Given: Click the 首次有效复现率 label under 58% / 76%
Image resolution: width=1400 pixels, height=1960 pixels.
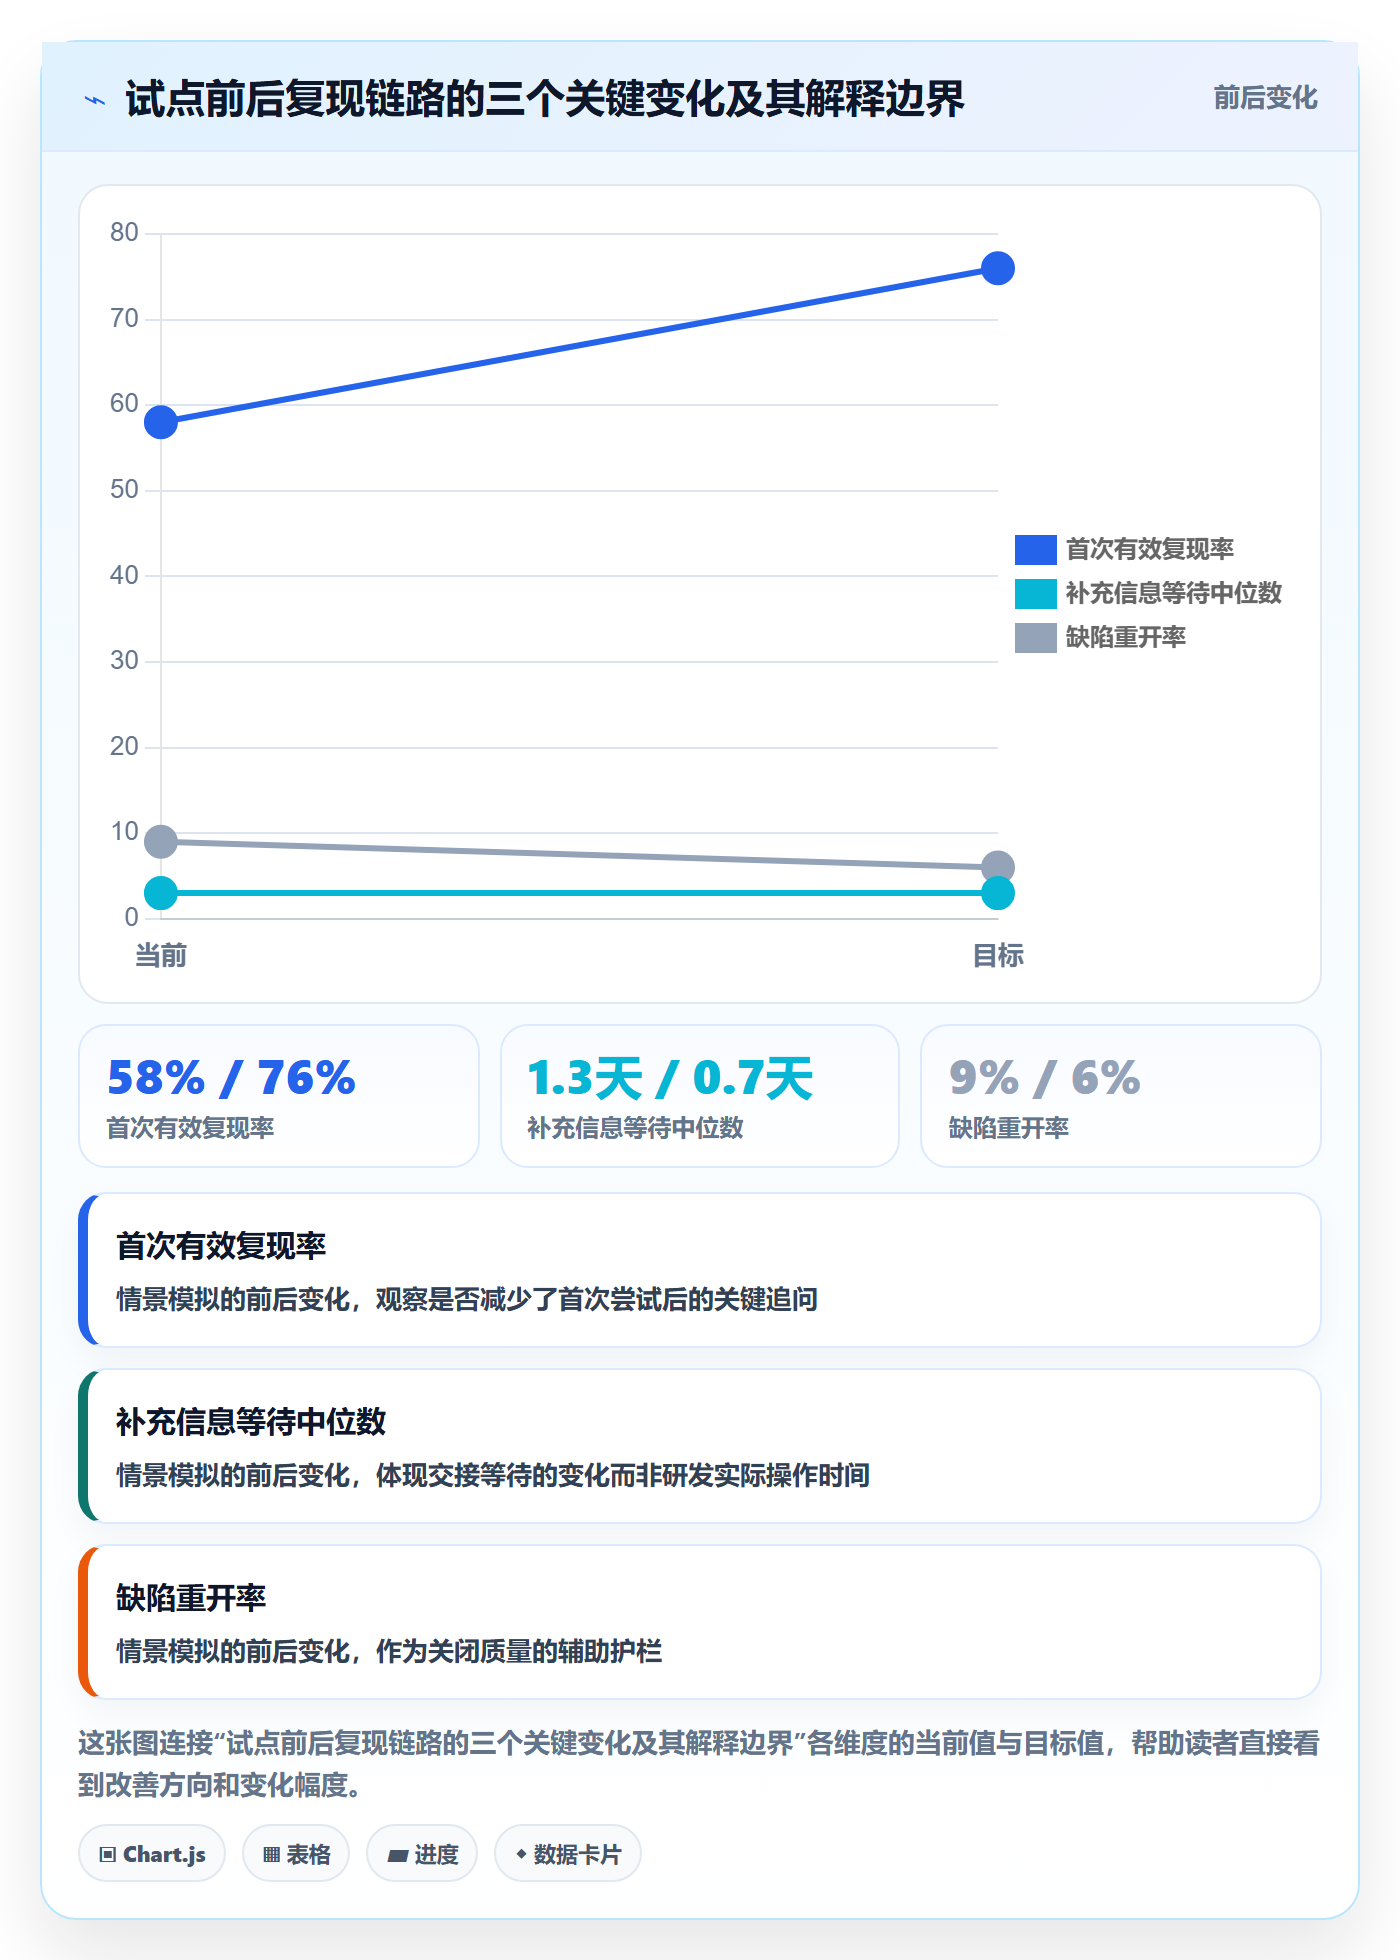Looking at the screenshot, I should coord(190,1128).
